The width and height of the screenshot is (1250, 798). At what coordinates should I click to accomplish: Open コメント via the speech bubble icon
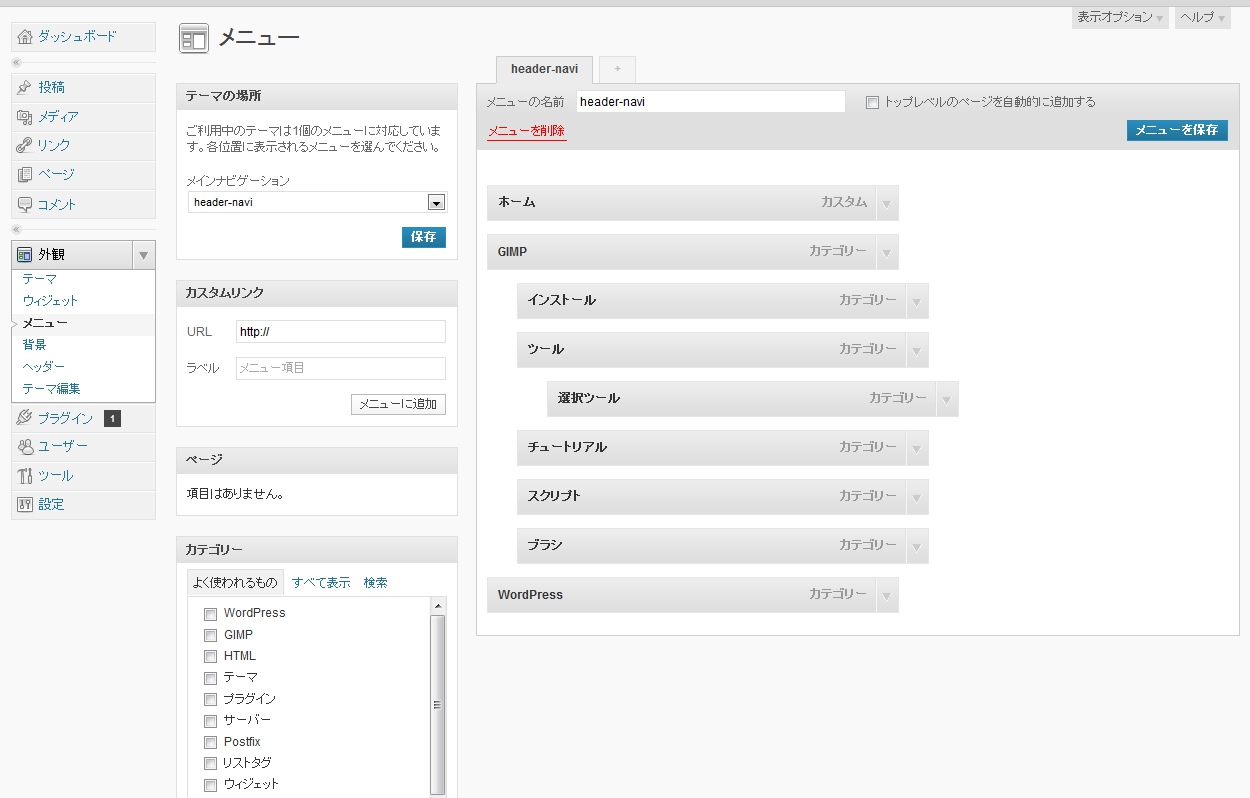[26, 203]
